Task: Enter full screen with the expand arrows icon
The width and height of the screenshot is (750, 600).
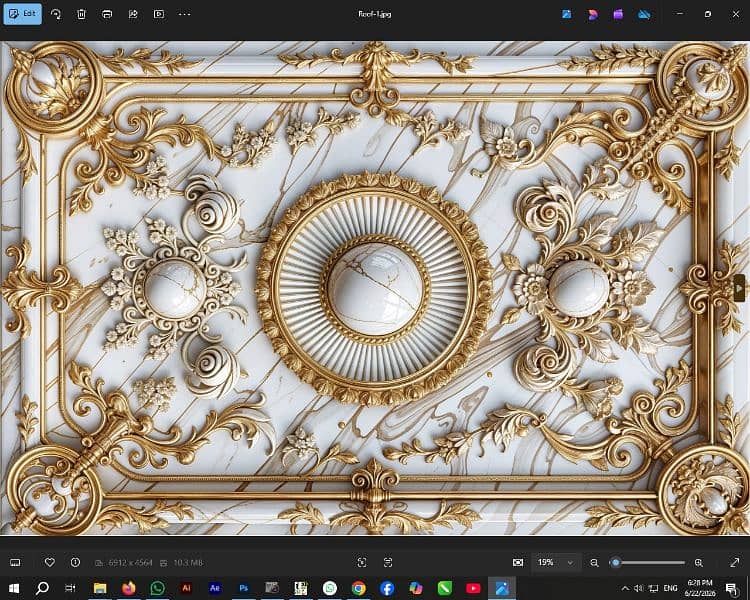Action: point(735,563)
